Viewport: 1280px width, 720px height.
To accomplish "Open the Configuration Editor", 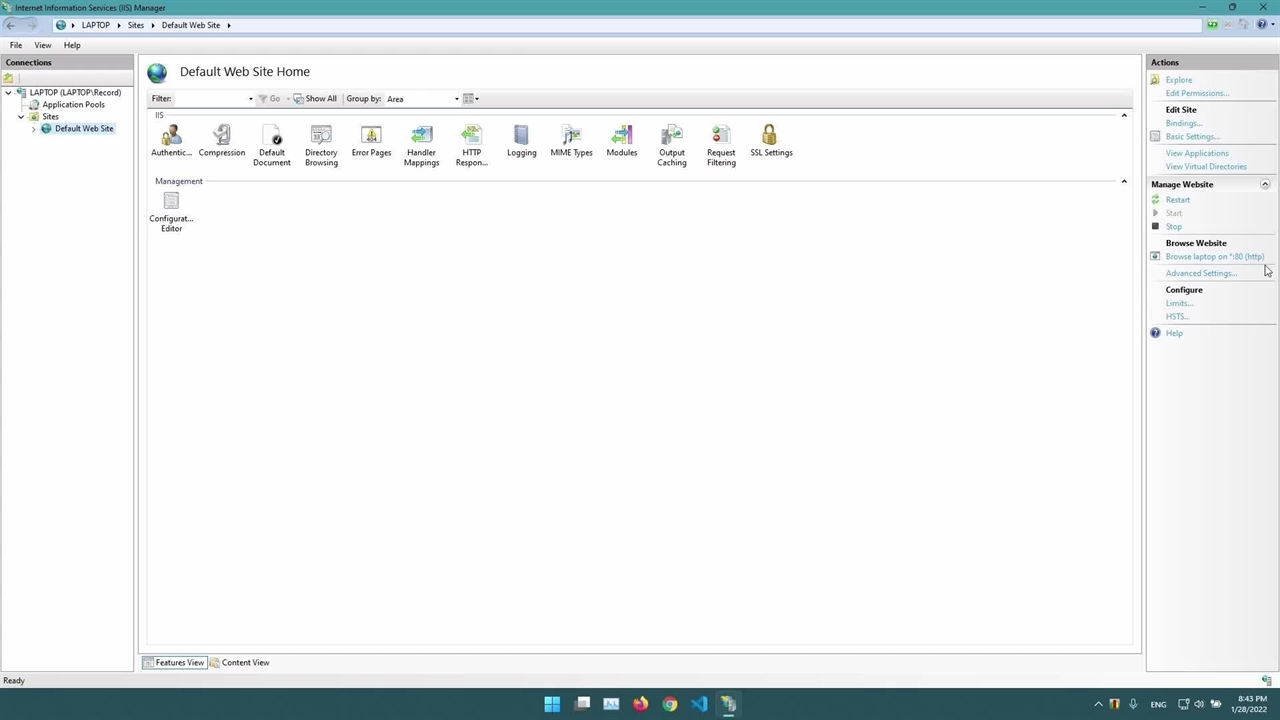I will coord(171,204).
